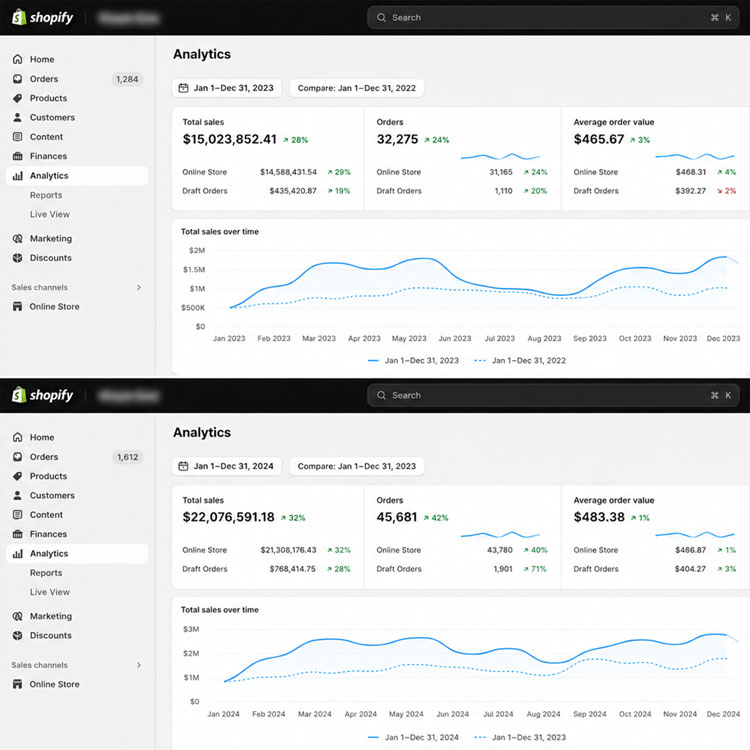Click the Orders icon beside the 1,284 badge
The width and height of the screenshot is (750, 750).
click(x=18, y=79)
